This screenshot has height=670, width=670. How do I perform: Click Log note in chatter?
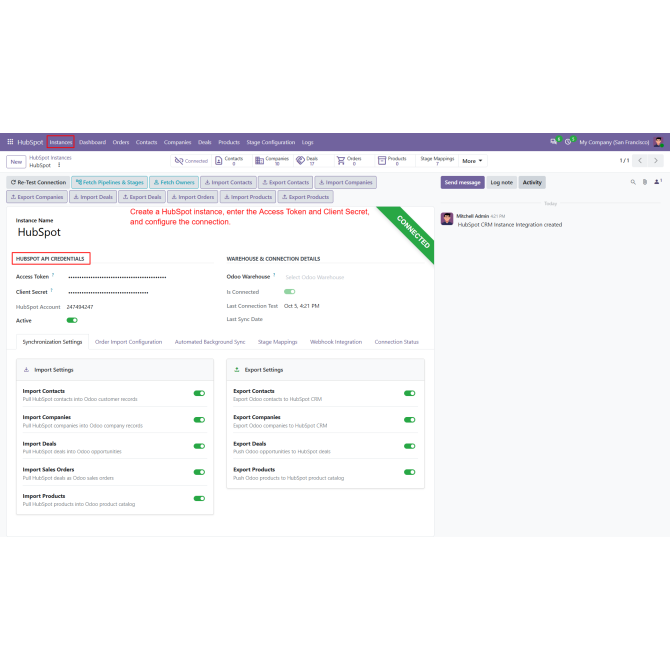(x=502, y=182)
